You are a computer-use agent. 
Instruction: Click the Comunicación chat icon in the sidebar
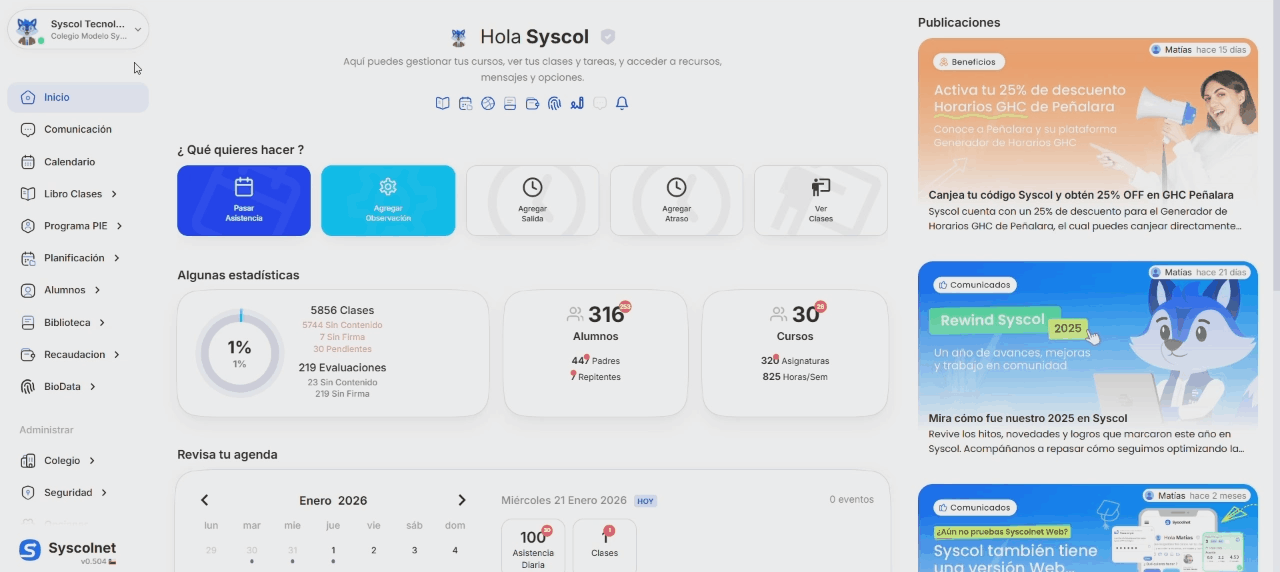(28, 130)
